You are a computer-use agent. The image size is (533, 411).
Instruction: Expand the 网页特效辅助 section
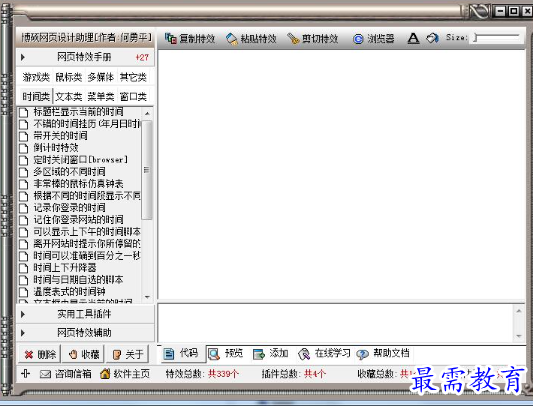(85, 333)
